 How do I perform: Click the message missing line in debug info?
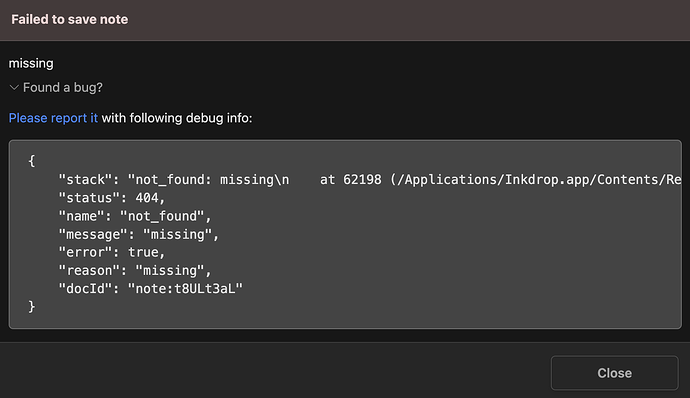[x=139, y=234]
